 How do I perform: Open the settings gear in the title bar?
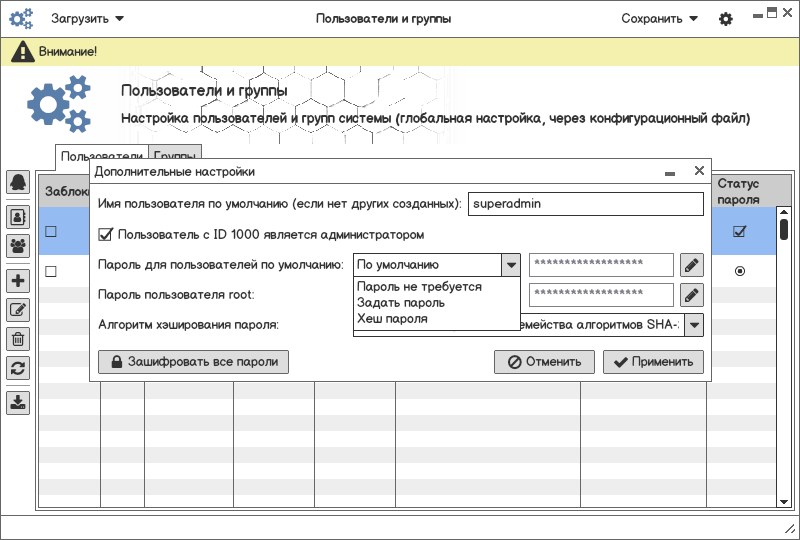click(726, 19)
